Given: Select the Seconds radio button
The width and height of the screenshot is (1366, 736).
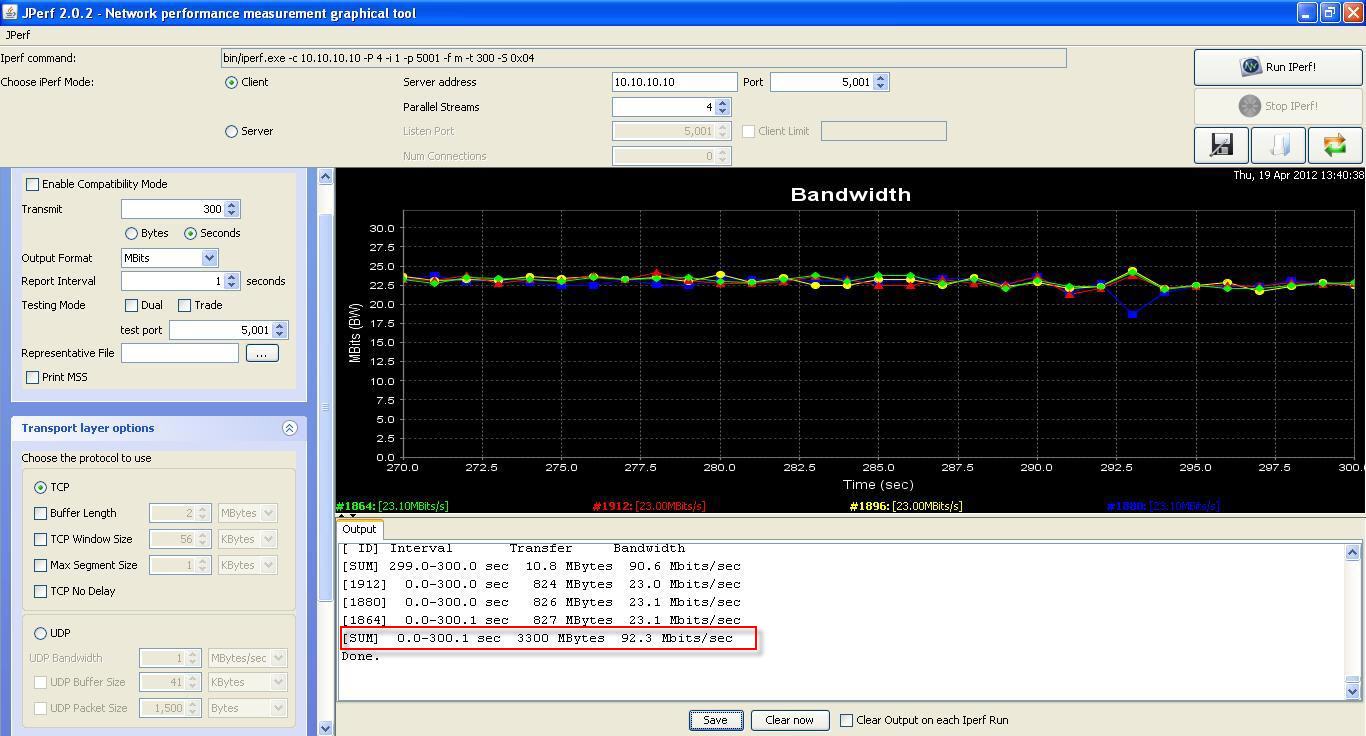Looking at the screenshot, I should [190, 233].
